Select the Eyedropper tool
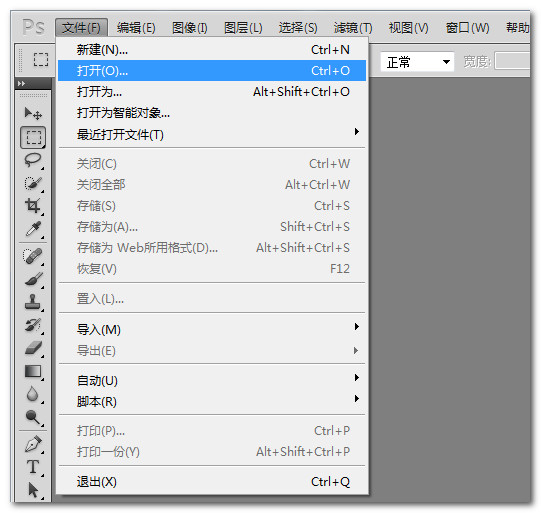Screen dimensions: 541x513 tap(33, 229)
